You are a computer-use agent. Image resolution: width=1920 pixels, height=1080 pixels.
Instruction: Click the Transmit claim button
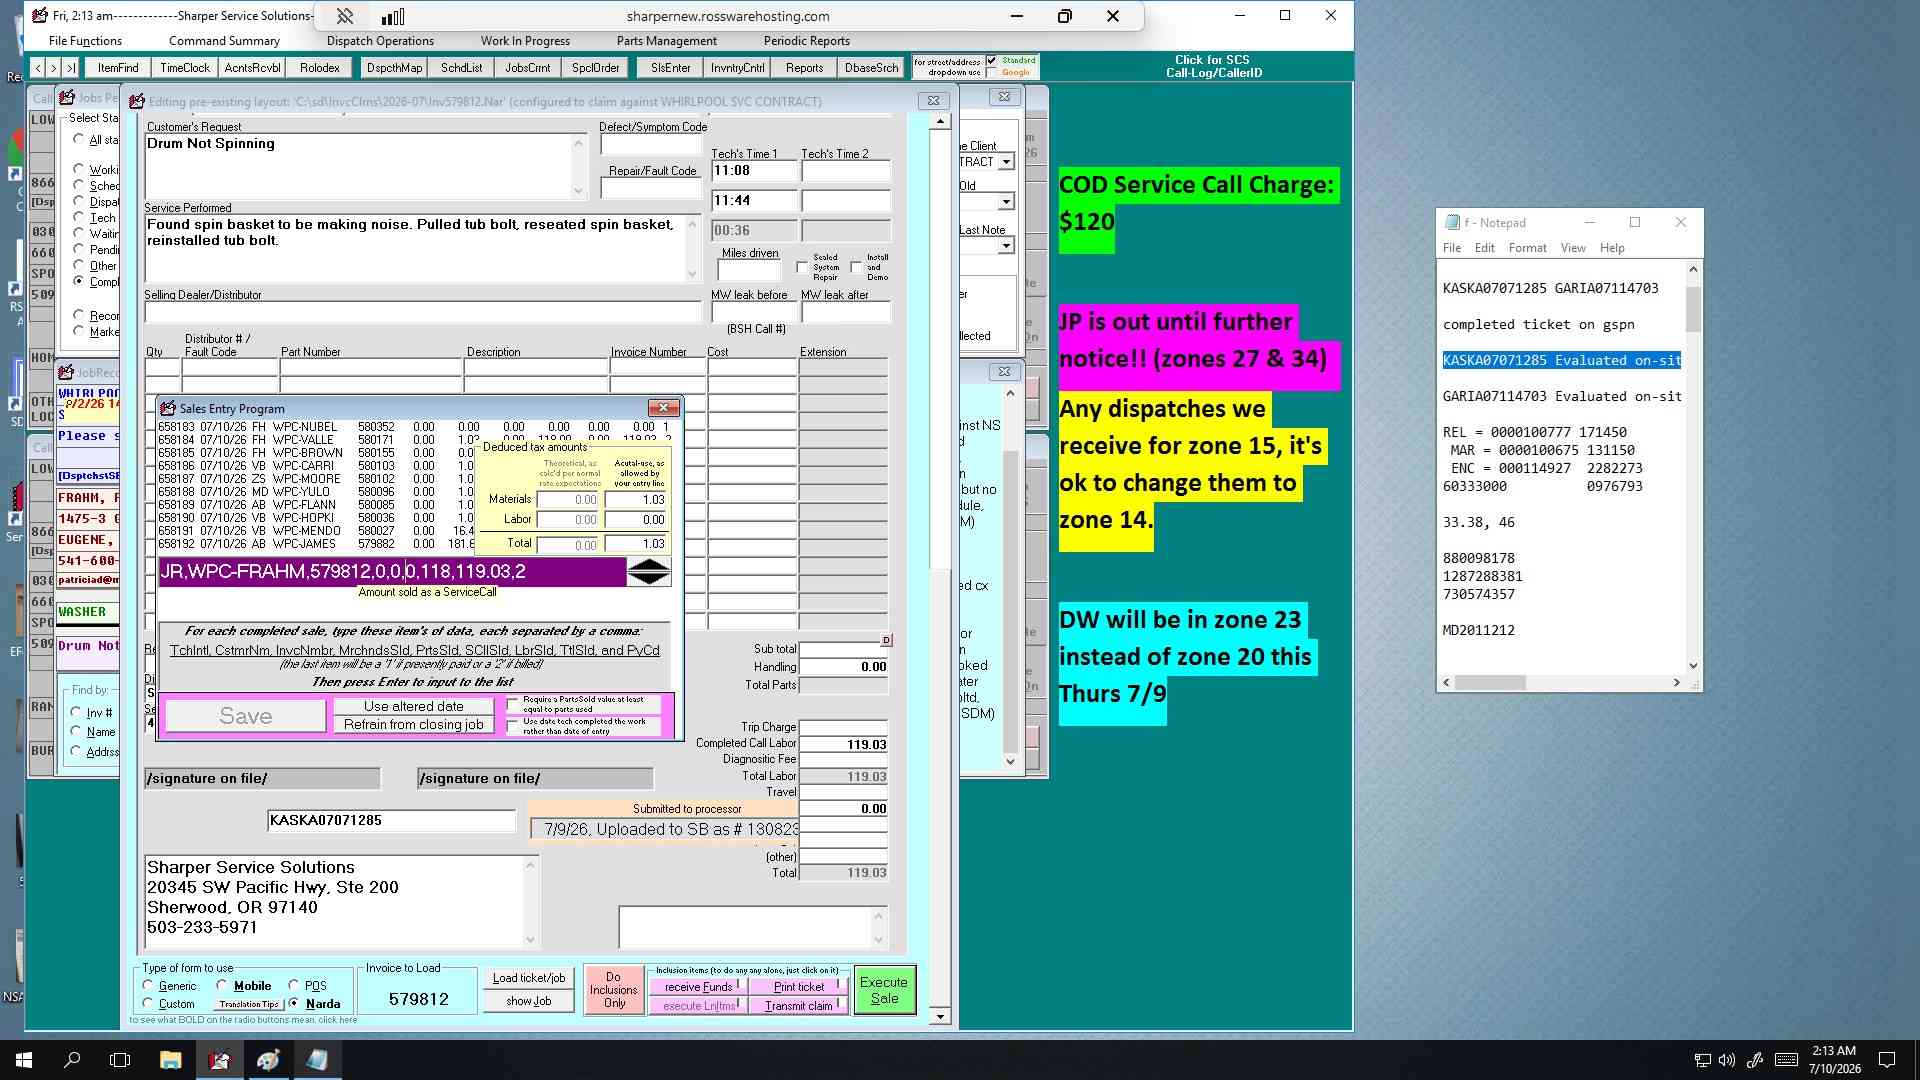click(799, 1006)
